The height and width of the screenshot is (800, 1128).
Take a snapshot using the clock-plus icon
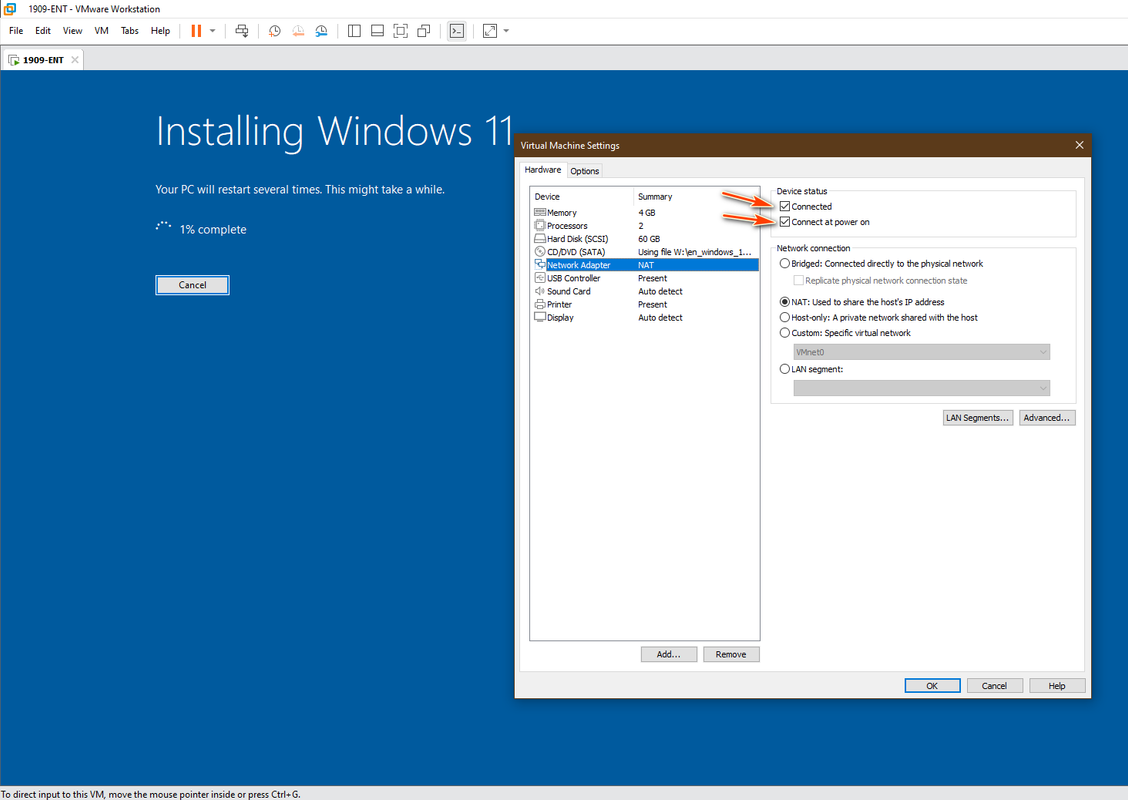274,31
